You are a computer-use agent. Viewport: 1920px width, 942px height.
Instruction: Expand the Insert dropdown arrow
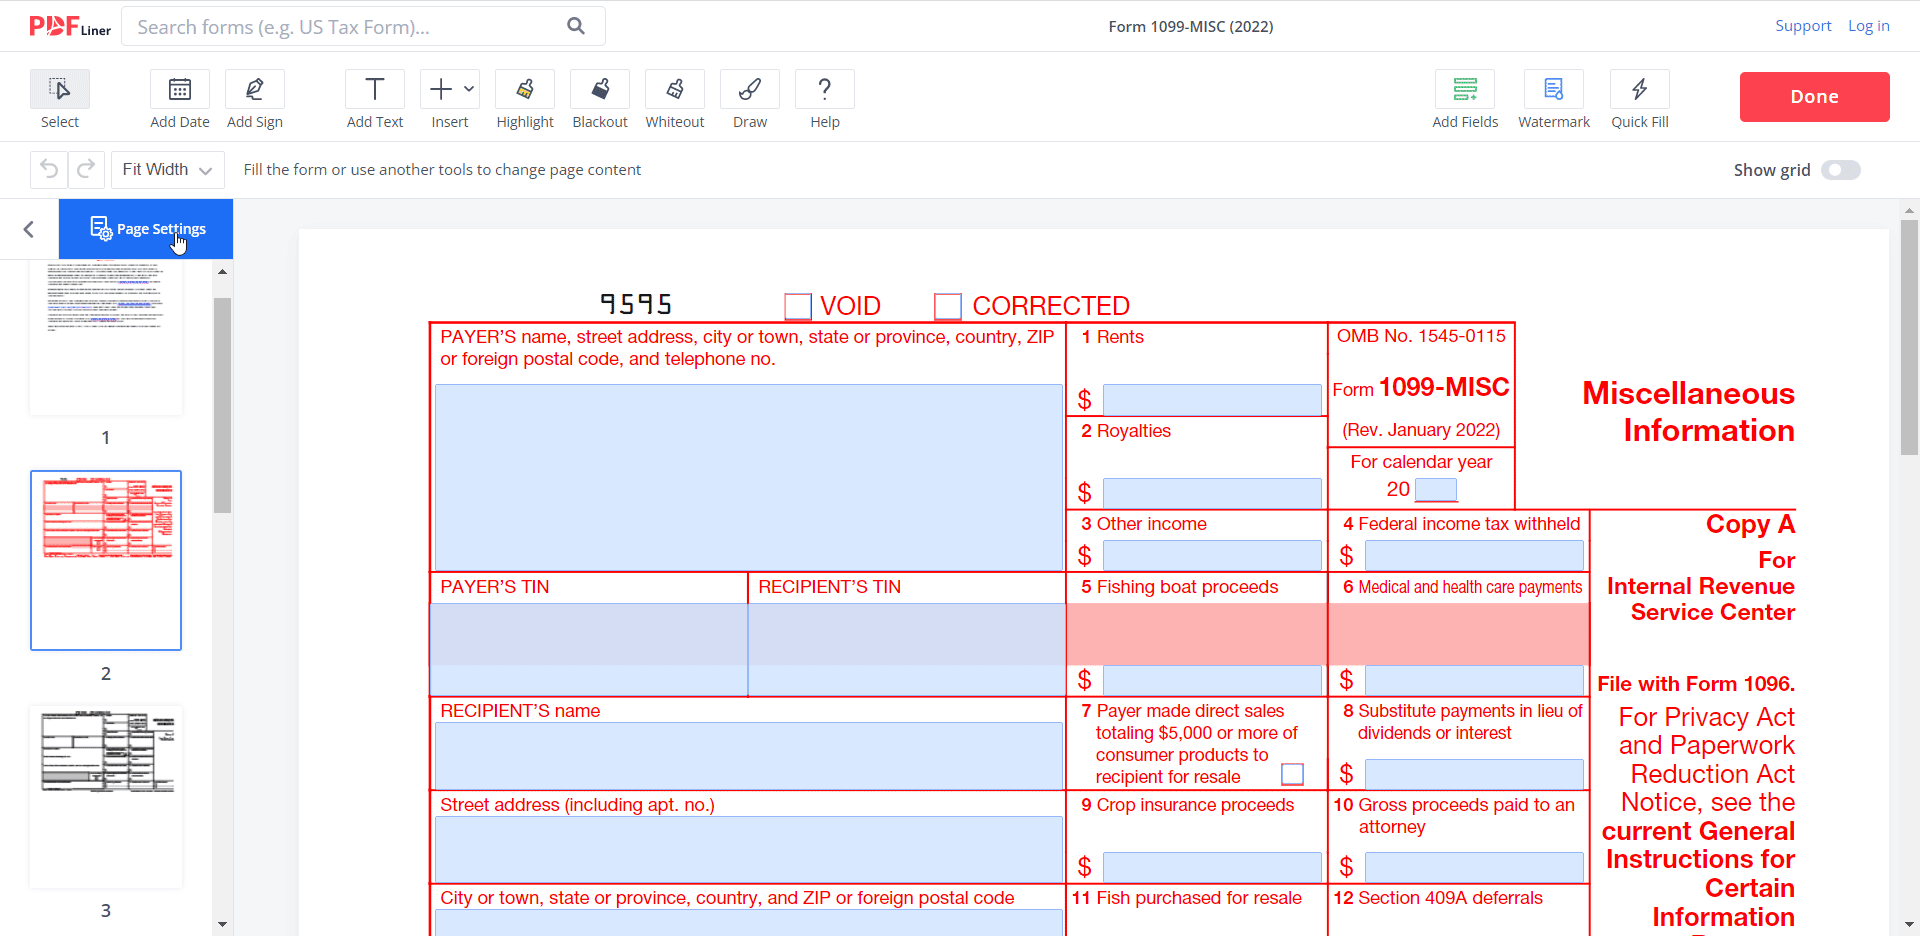coord(469,89)
